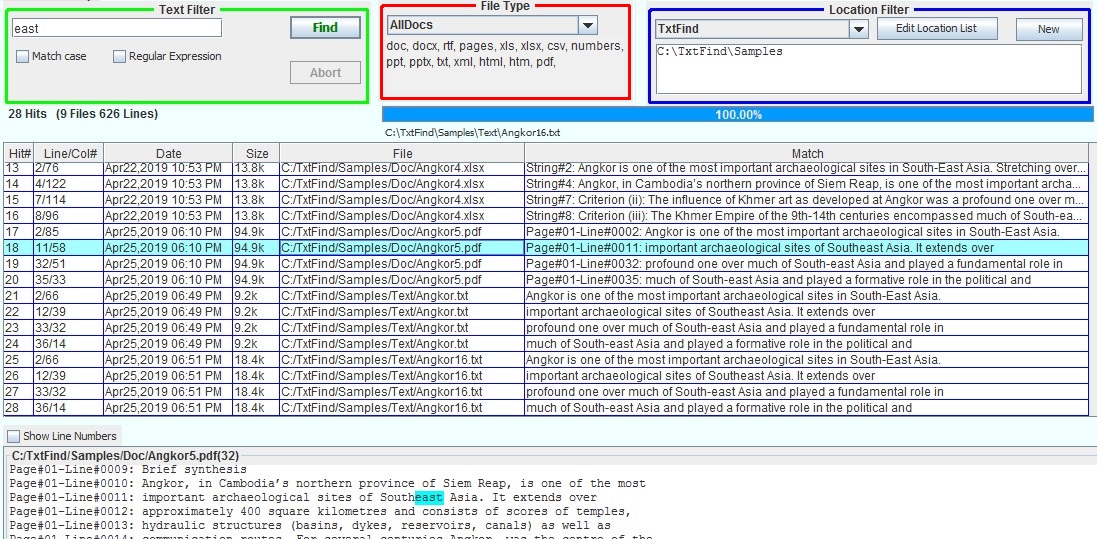Select hit 27 Angkor16.txt file cell
Image resolution: width=1097 pixels, height=539 pixels.
402,392
